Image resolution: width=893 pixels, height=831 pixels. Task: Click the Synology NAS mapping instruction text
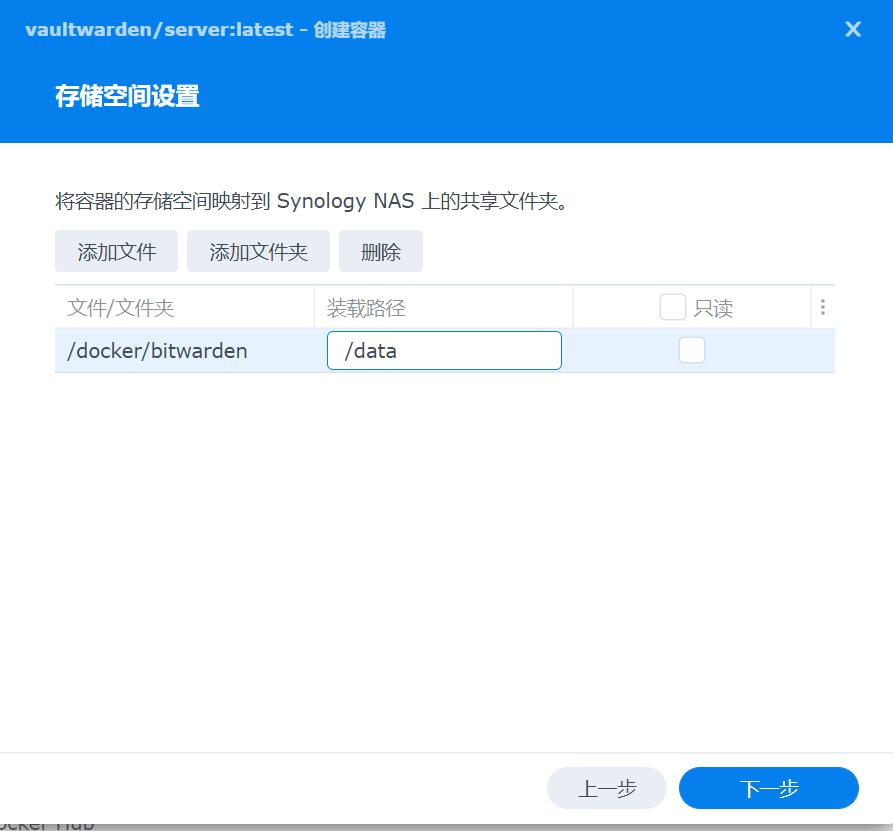(x=270, y=200)
